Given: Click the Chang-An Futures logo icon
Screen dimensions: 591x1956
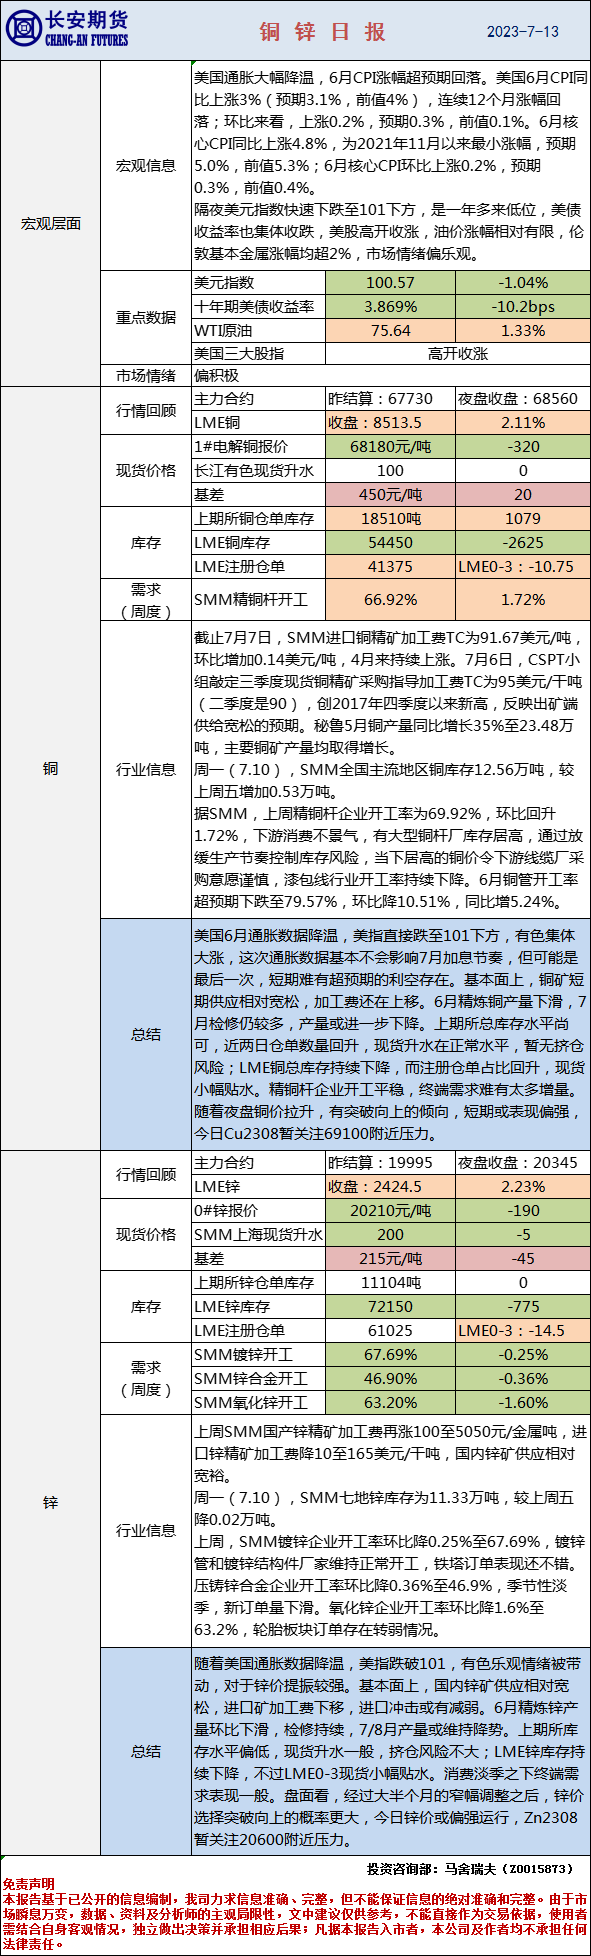Looking at the screenshot, I should (x=22, y=30).
